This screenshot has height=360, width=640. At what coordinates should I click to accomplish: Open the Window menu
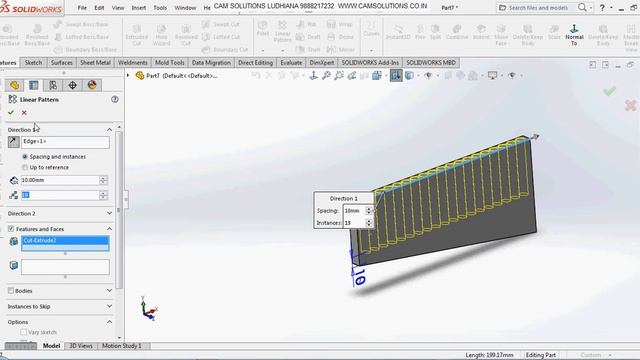point(185,8)
